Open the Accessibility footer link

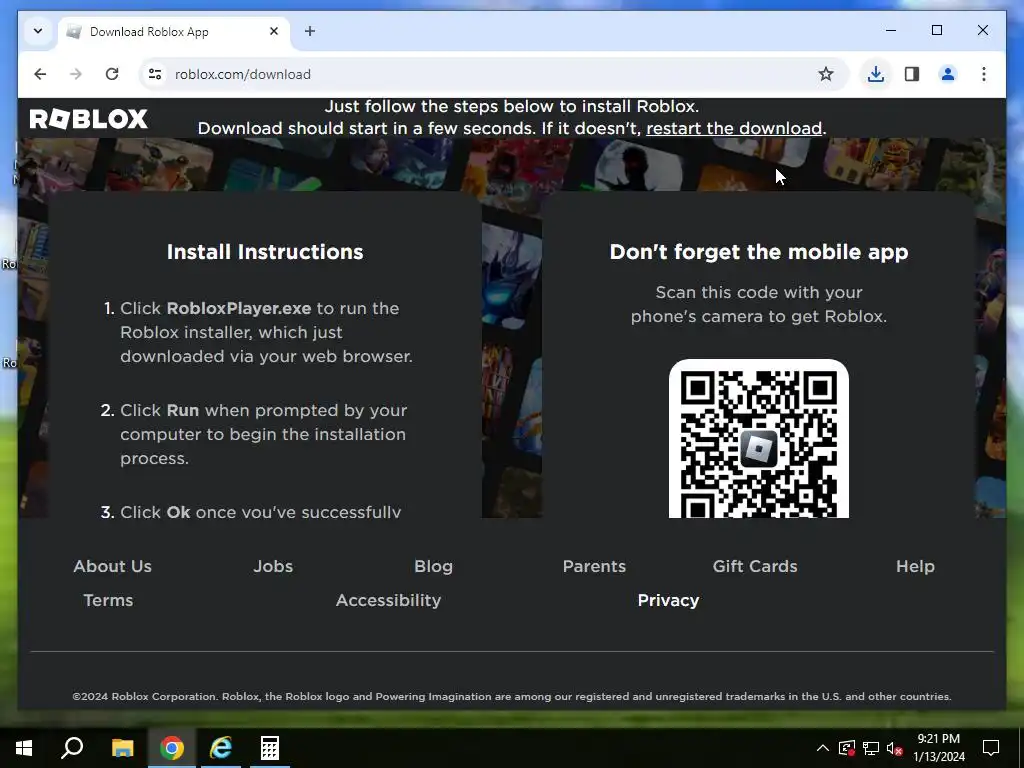point(389,600)
